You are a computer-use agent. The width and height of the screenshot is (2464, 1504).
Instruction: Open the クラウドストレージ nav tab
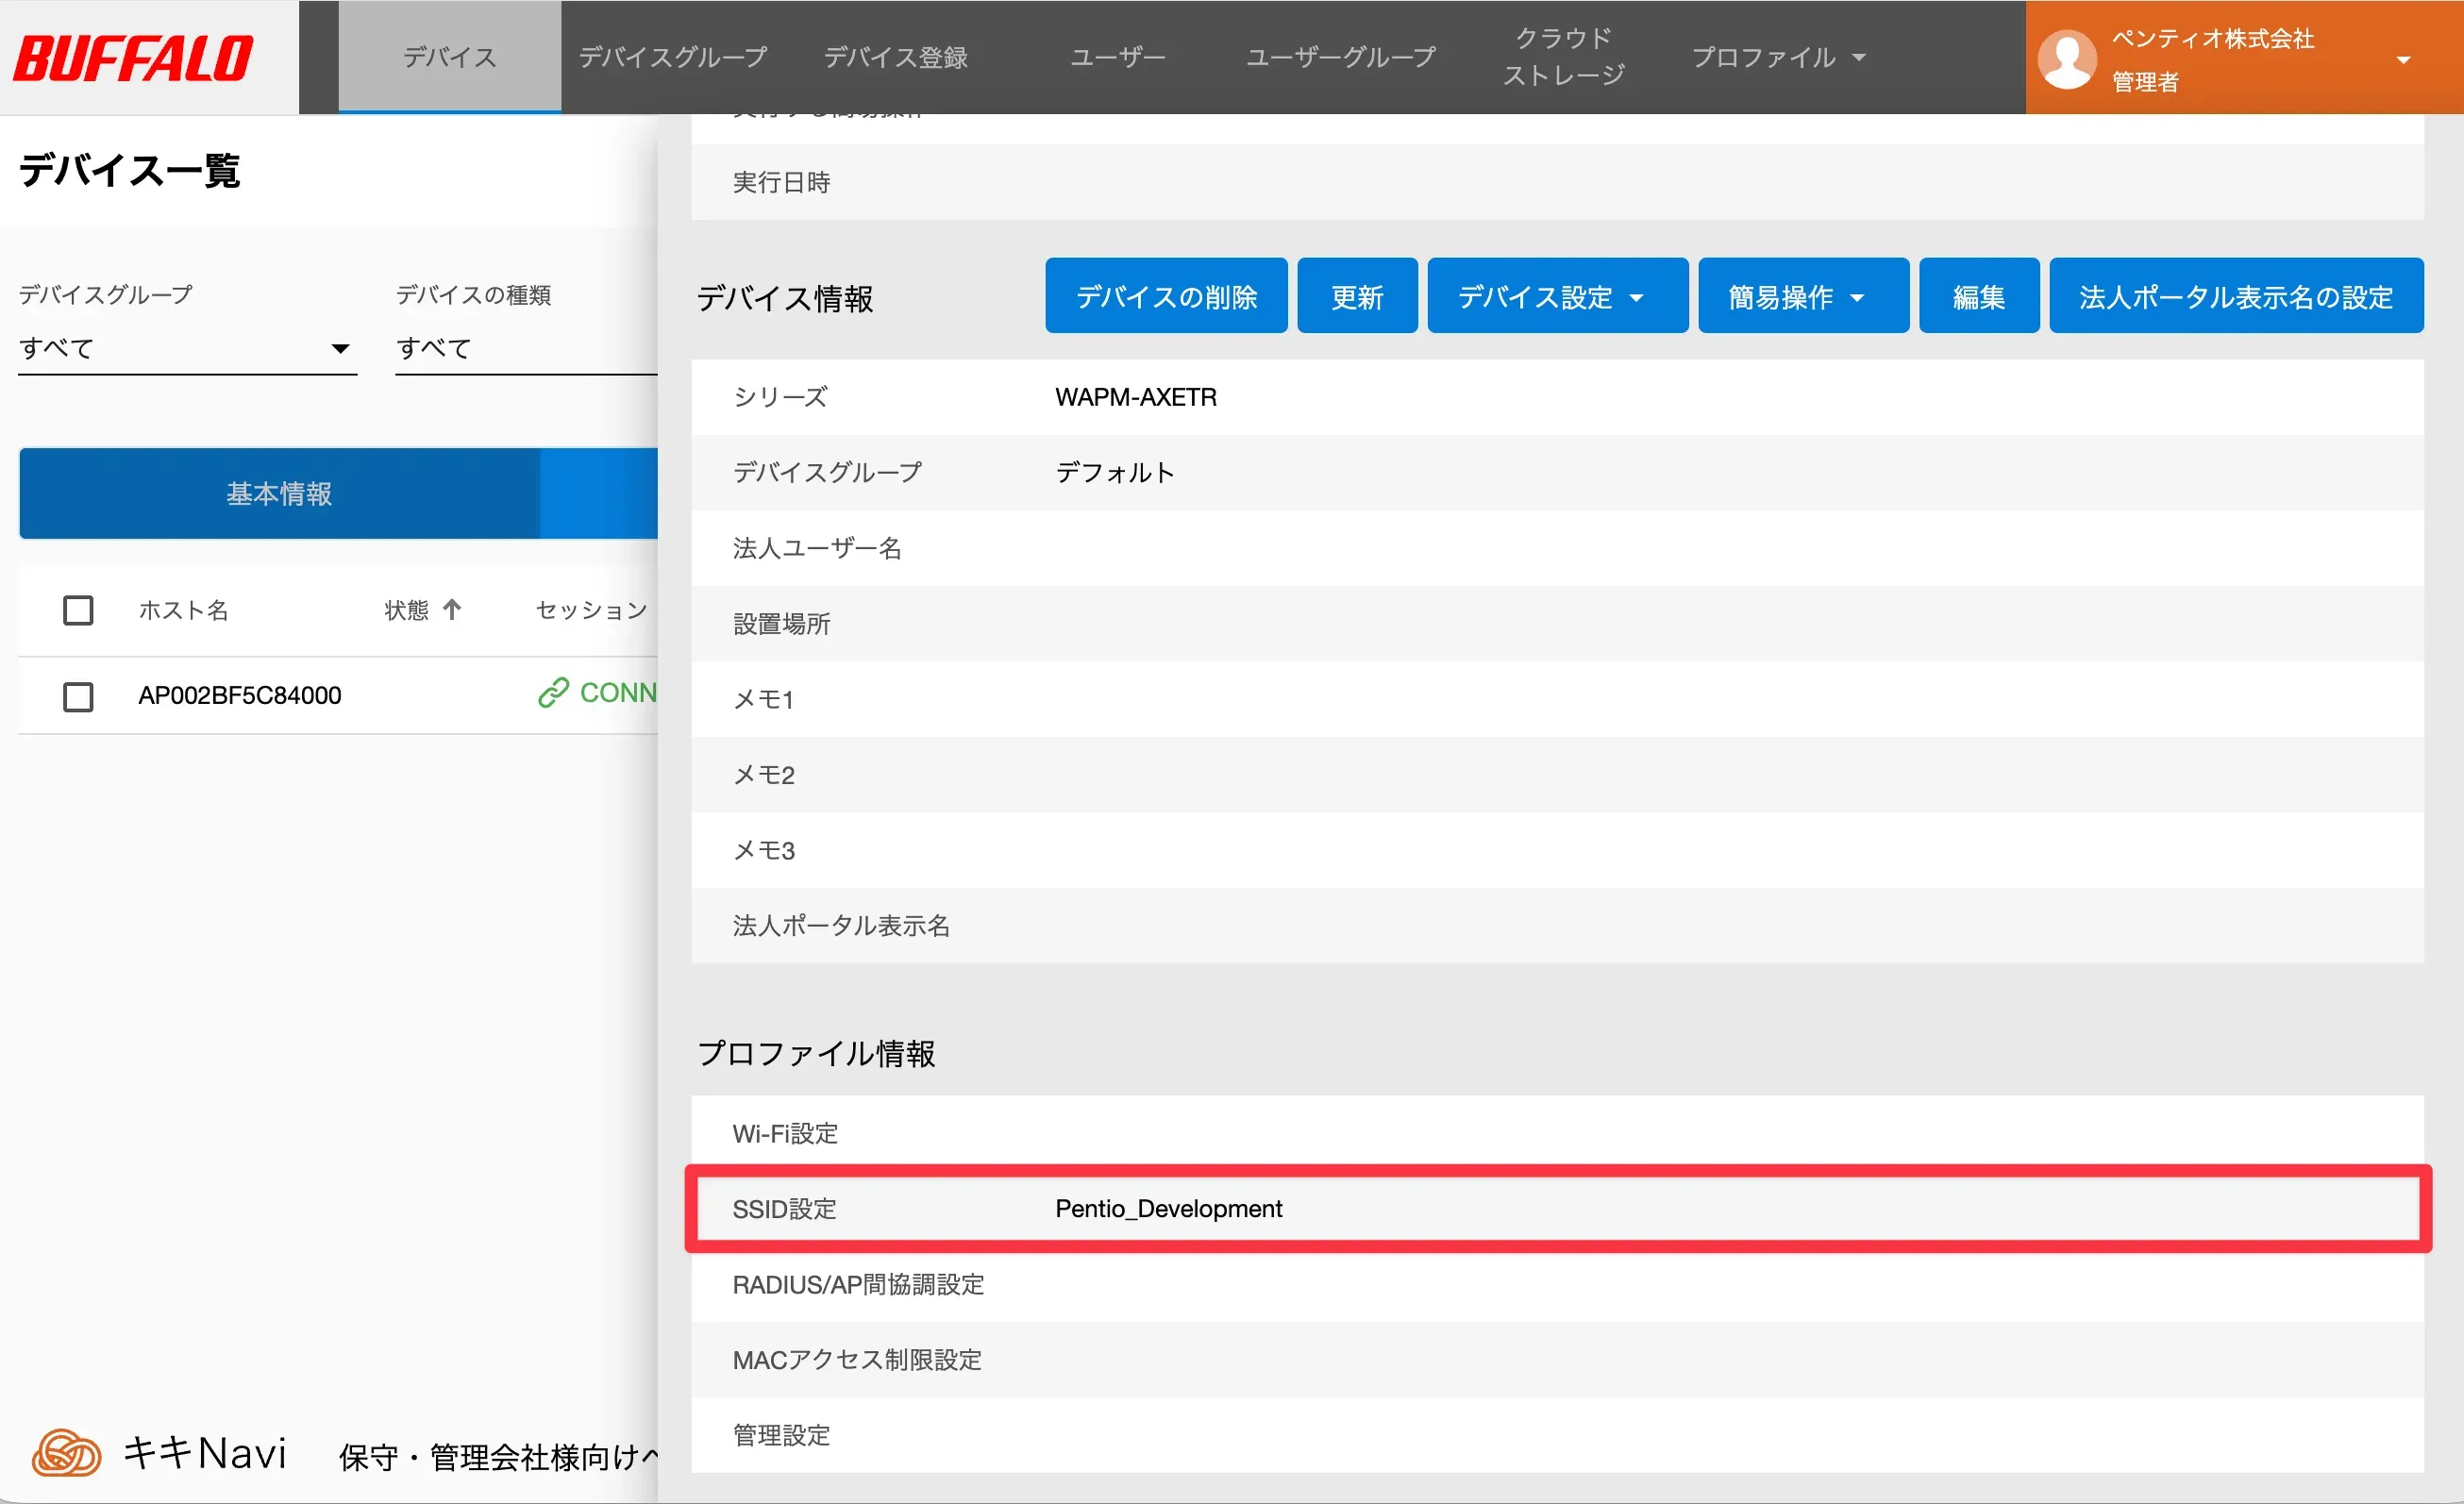point(1563,57)
